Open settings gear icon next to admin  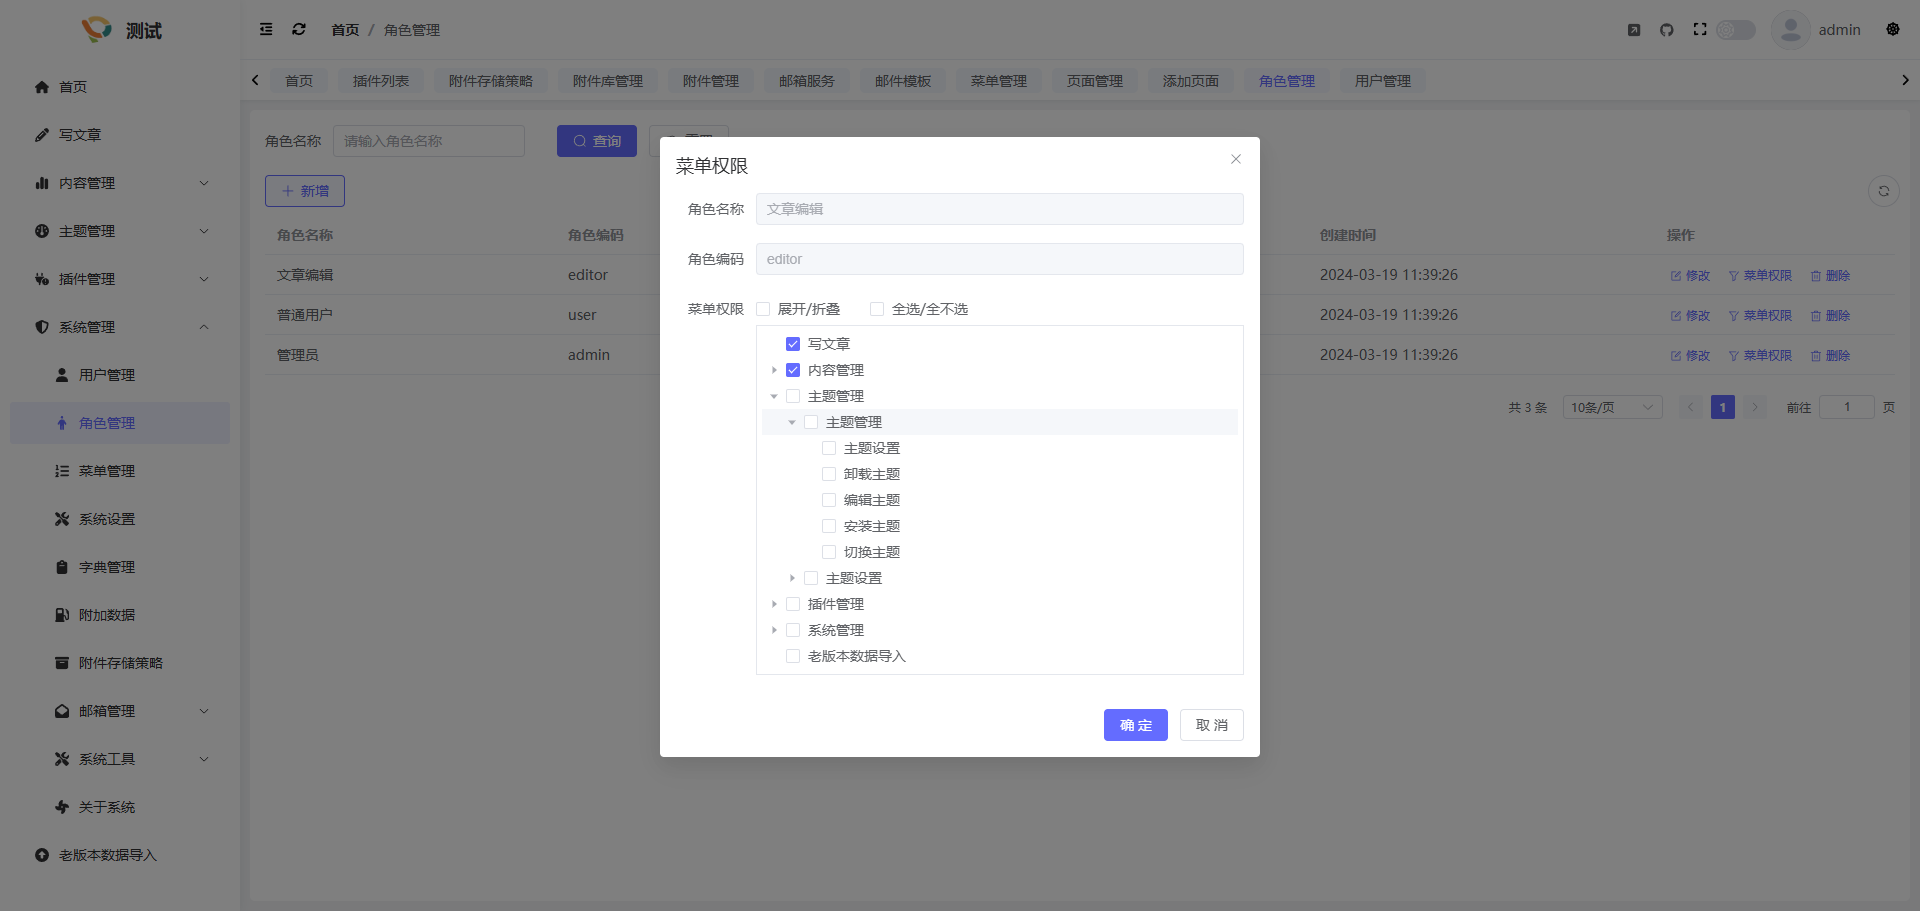pyautogui.click(x=1893, y=30)
